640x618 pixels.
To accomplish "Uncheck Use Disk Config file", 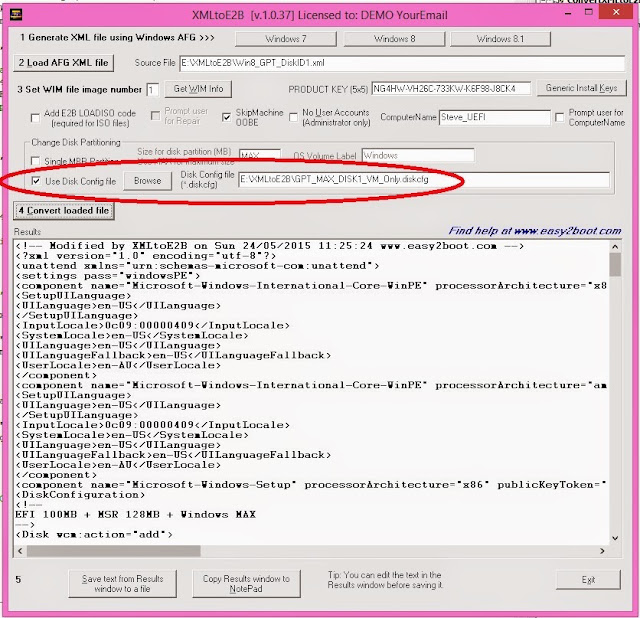I will coord(36,181).
